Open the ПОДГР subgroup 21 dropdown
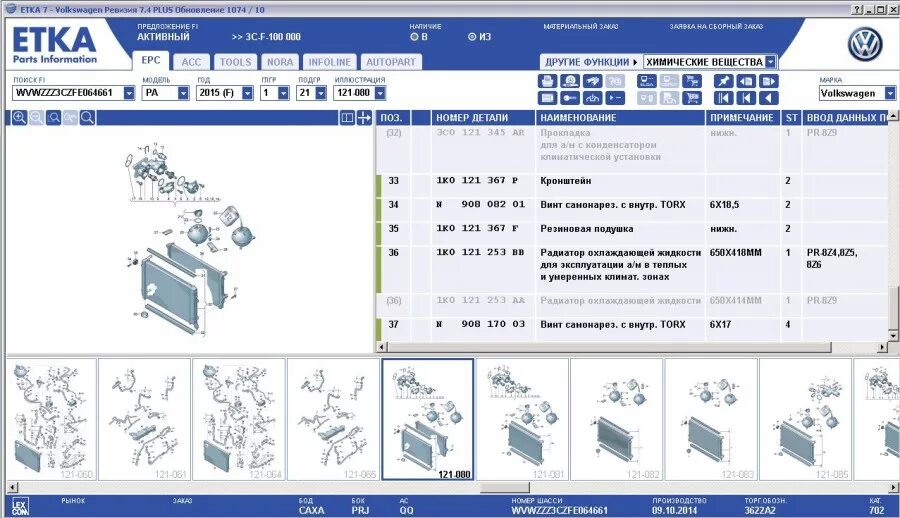 [x=321, y=93]
